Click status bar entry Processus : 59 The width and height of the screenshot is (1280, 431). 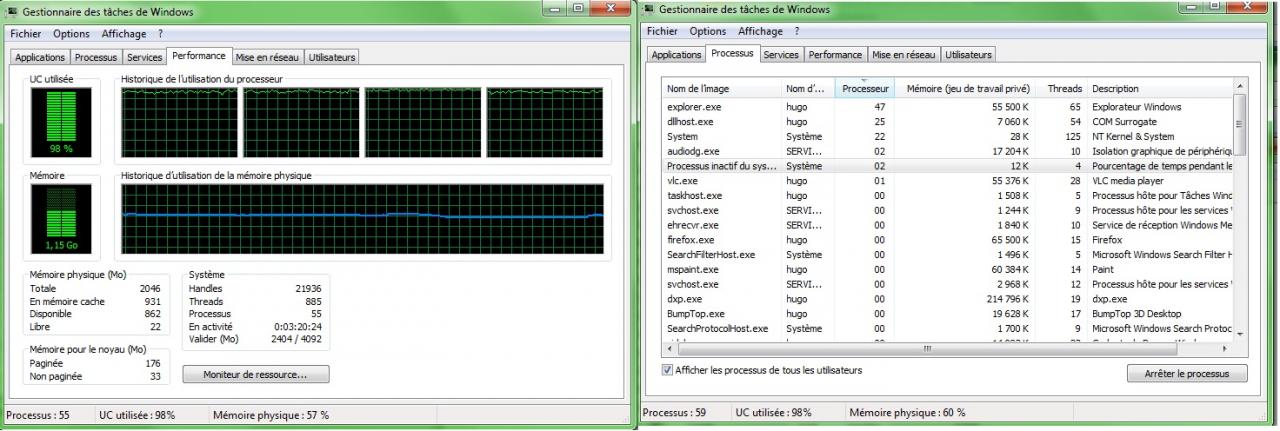point(674,412)
